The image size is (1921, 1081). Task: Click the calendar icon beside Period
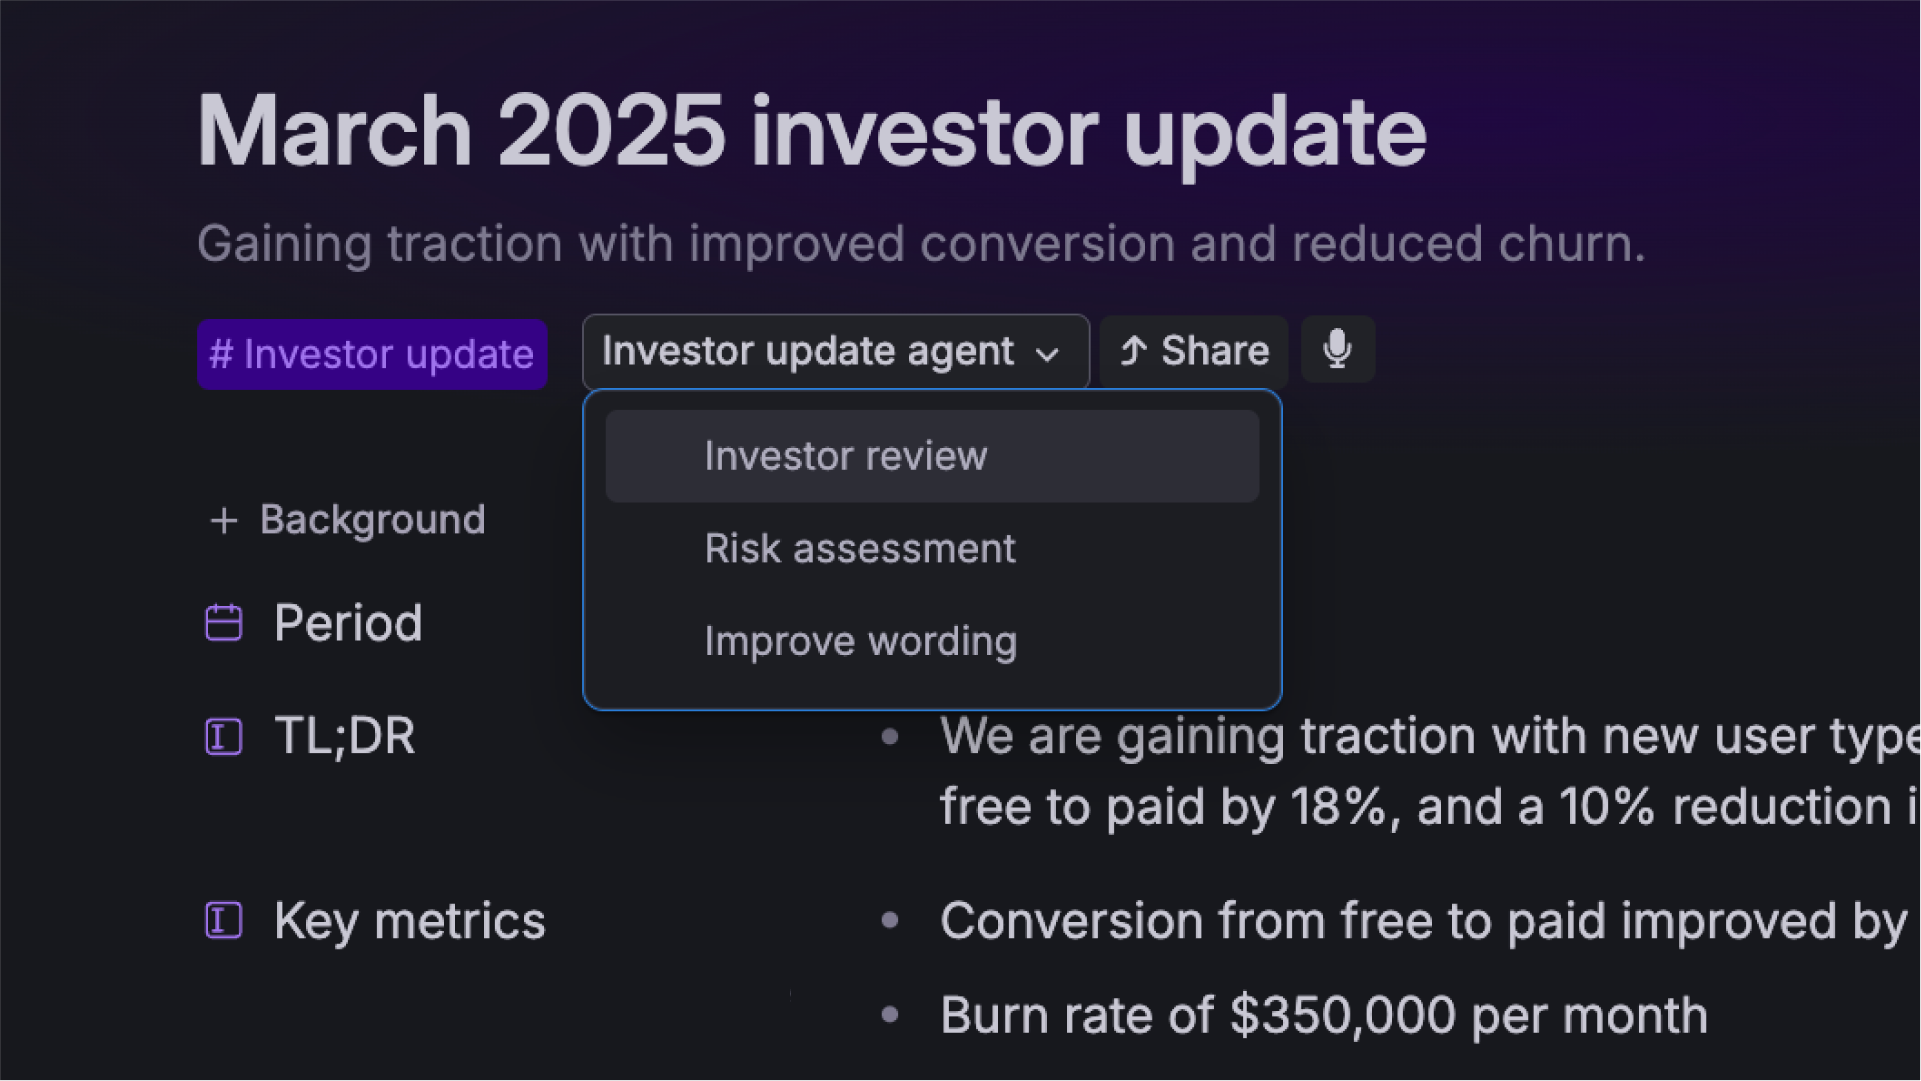click(x=224, y=623)
